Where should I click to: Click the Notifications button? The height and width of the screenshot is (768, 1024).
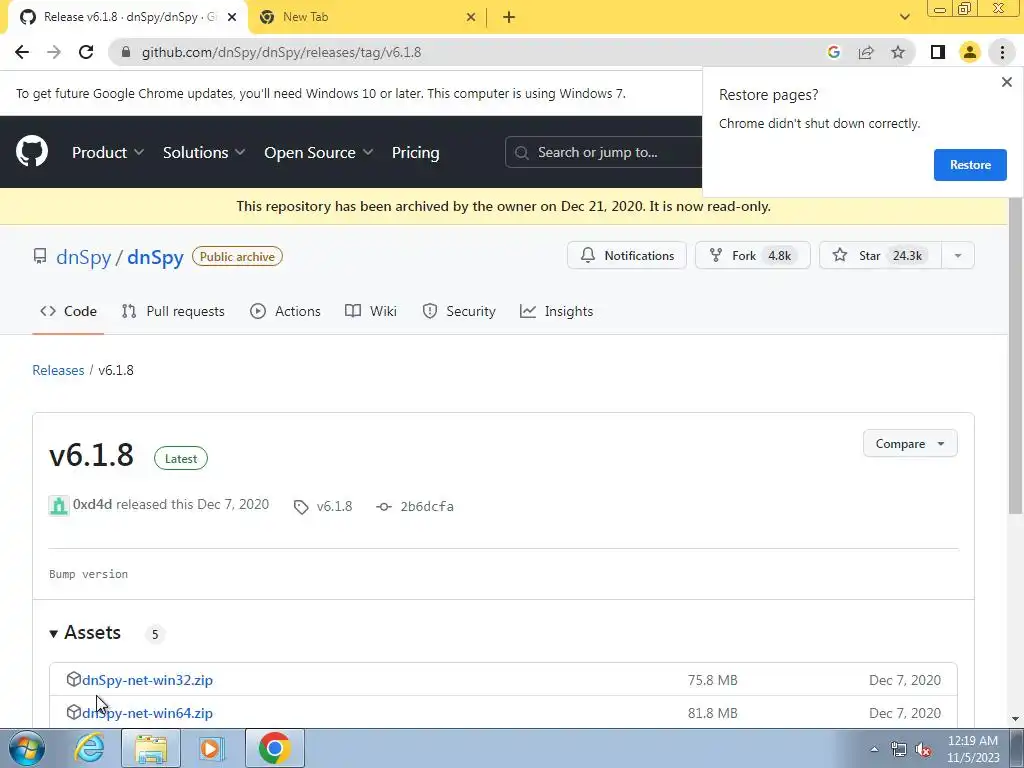[627, 255]
